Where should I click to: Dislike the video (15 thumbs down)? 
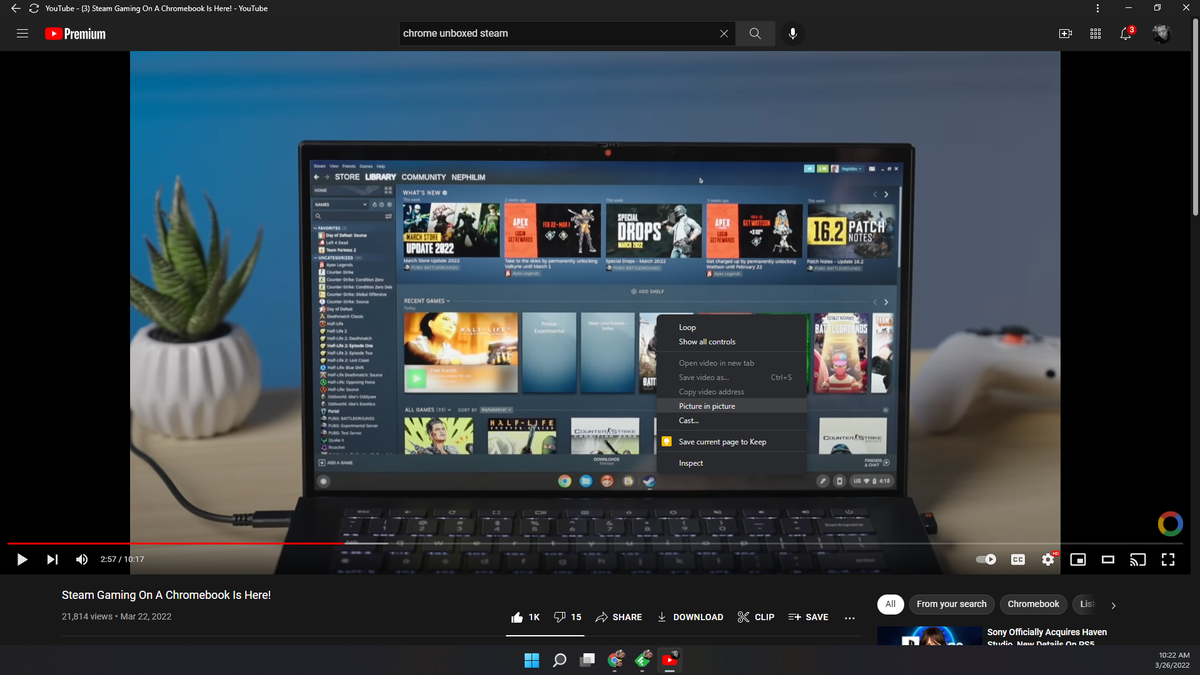tap(567, 617)
